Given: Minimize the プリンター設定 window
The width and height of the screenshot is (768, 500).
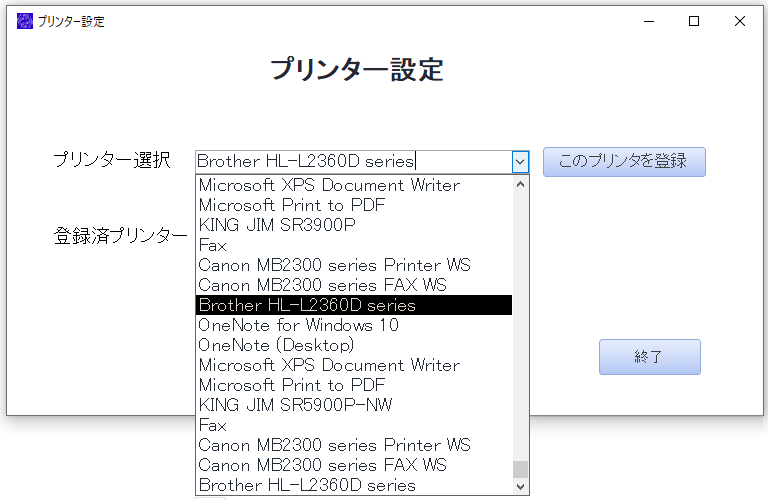Looking at the screenshot, I should [x=649, y=21].
